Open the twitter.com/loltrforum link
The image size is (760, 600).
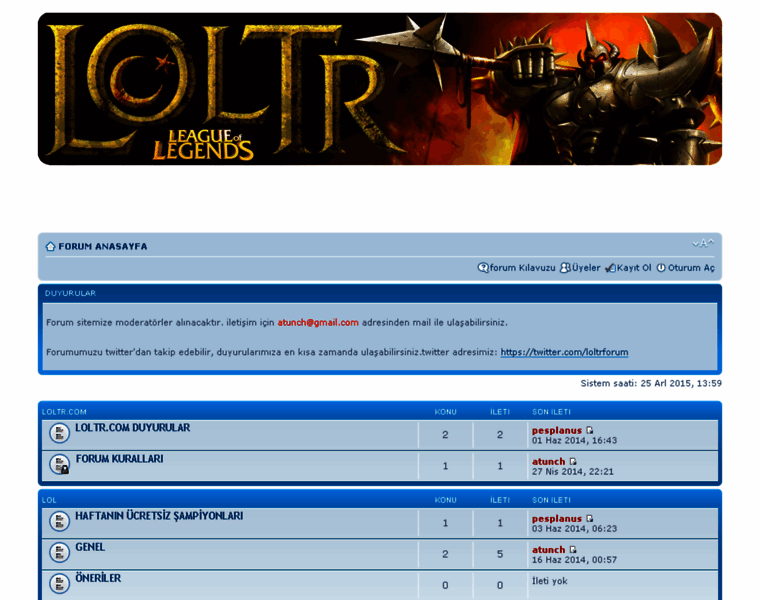tap(564, 352)
